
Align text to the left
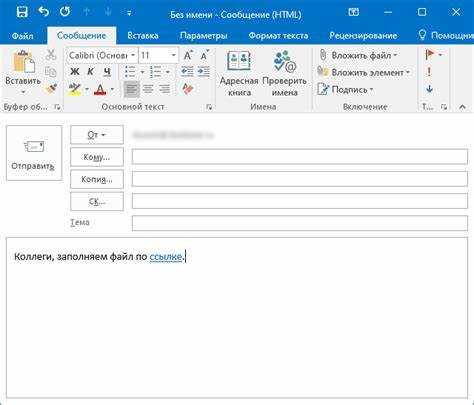[132, 89]
